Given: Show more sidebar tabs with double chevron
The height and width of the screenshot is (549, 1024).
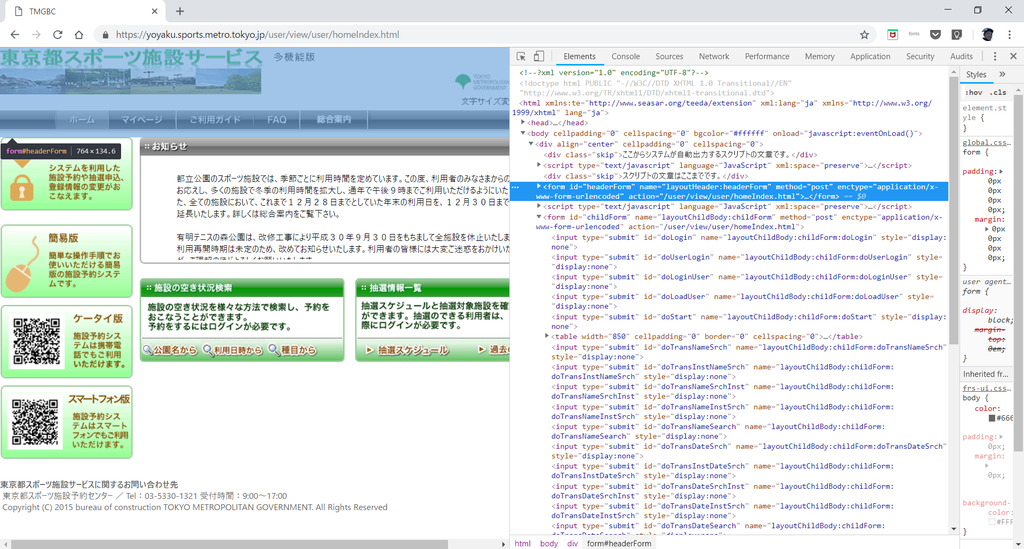Looking at the screenshot, I should coord(1002,74).
